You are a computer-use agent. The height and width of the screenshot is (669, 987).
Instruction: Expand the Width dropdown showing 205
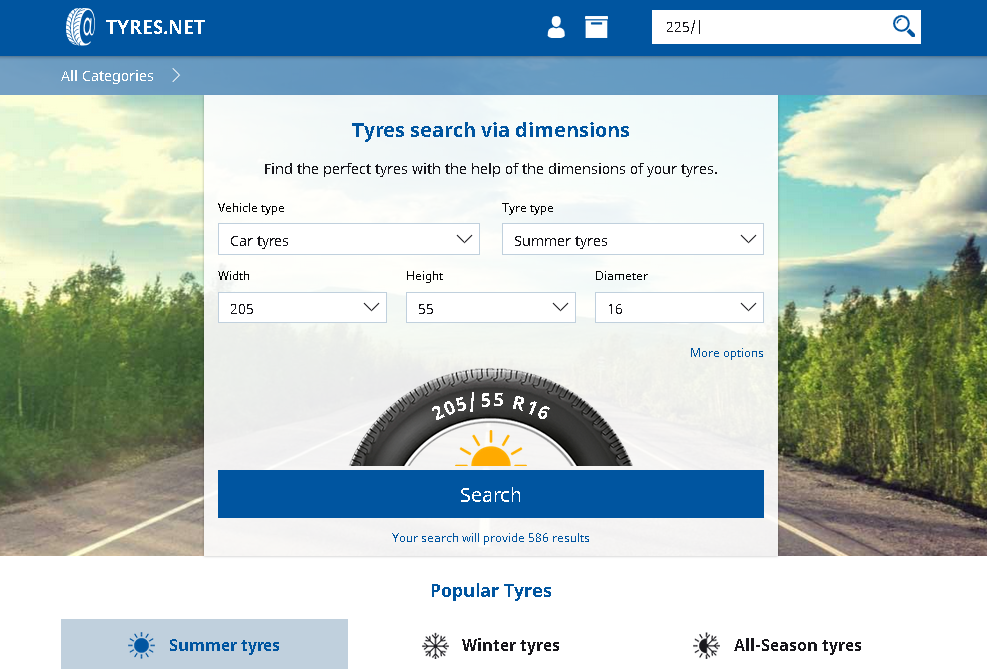tap(302, 308)
